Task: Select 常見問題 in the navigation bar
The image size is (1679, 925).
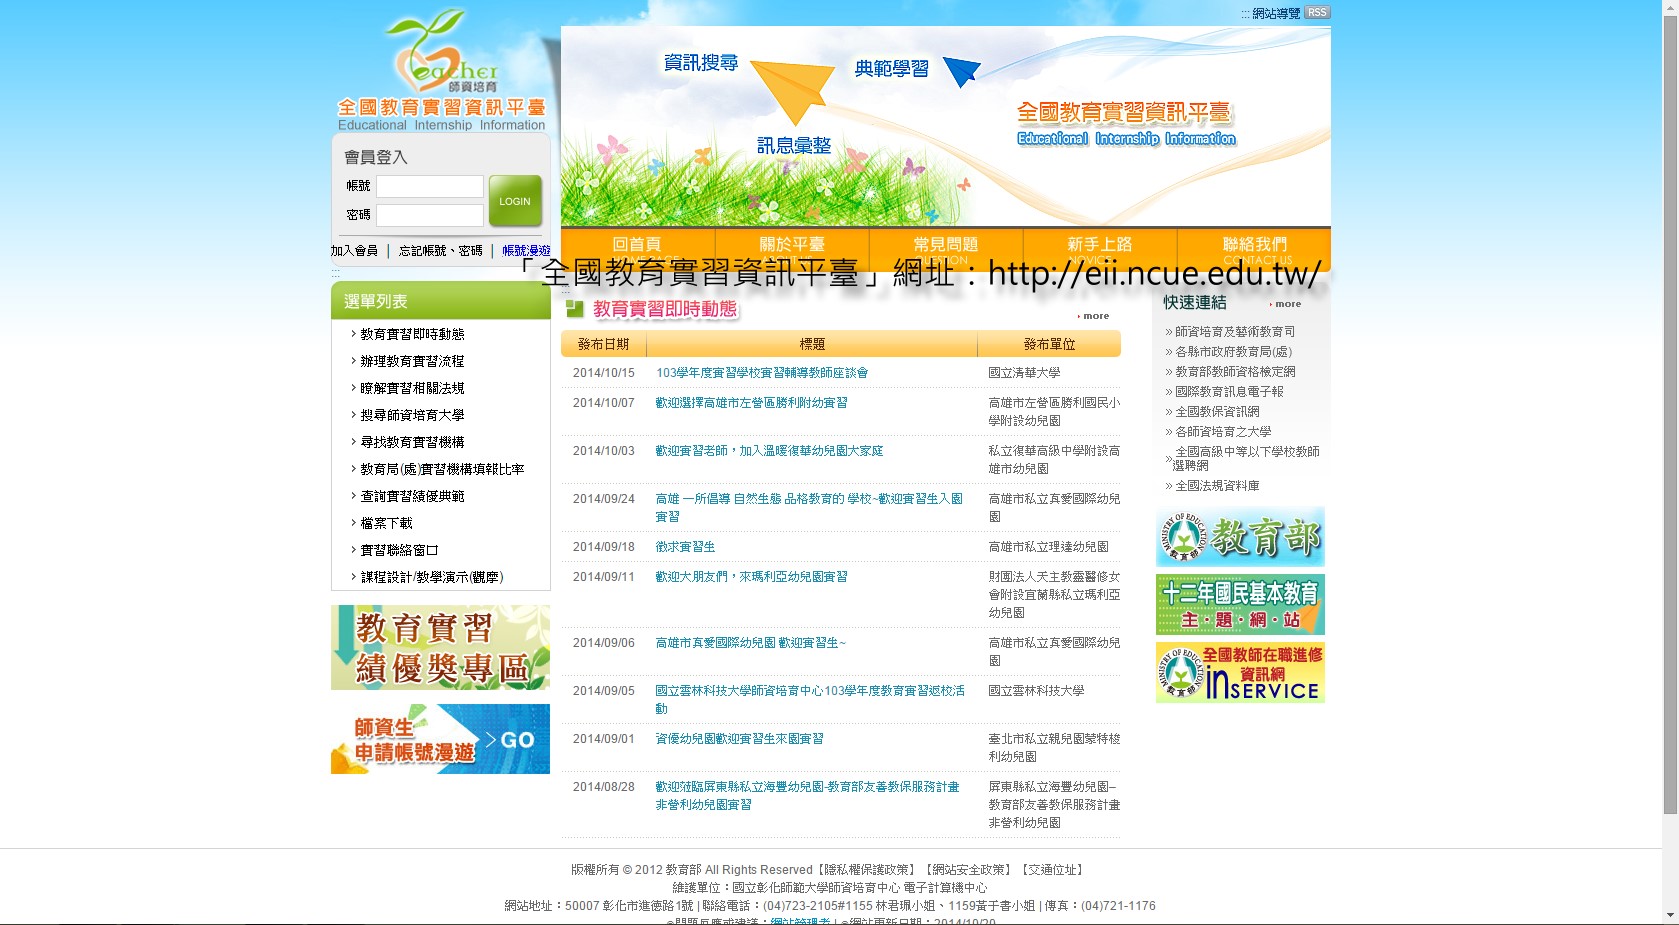Action: tap(945, 246)
